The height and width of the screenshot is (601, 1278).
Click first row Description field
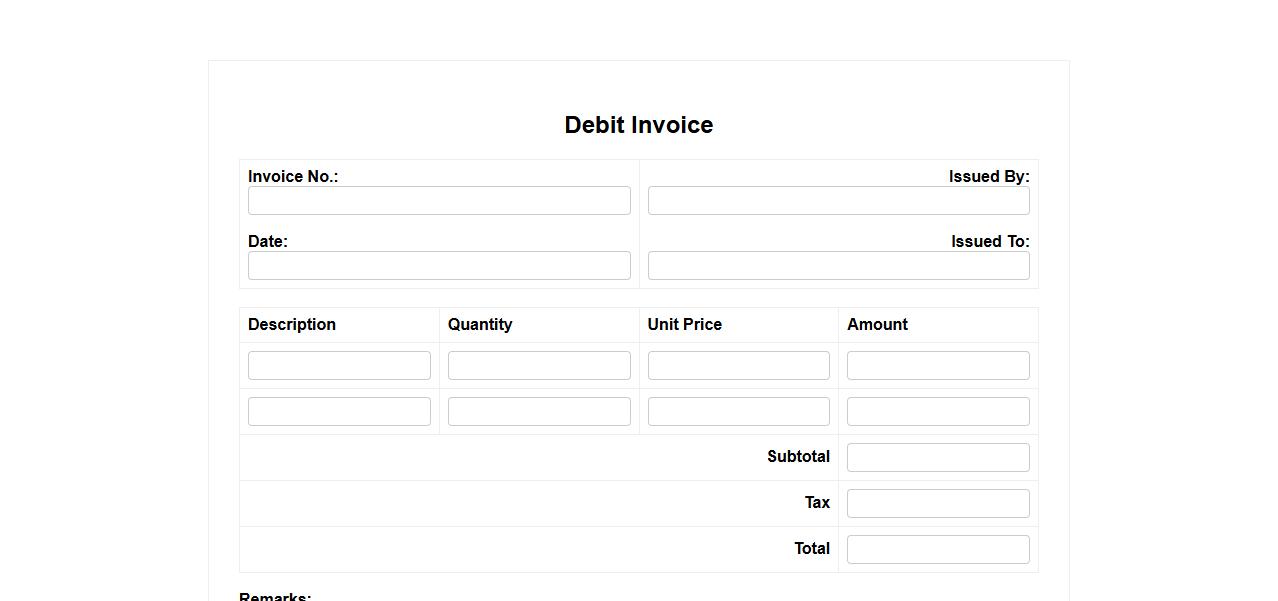[339, 365]
